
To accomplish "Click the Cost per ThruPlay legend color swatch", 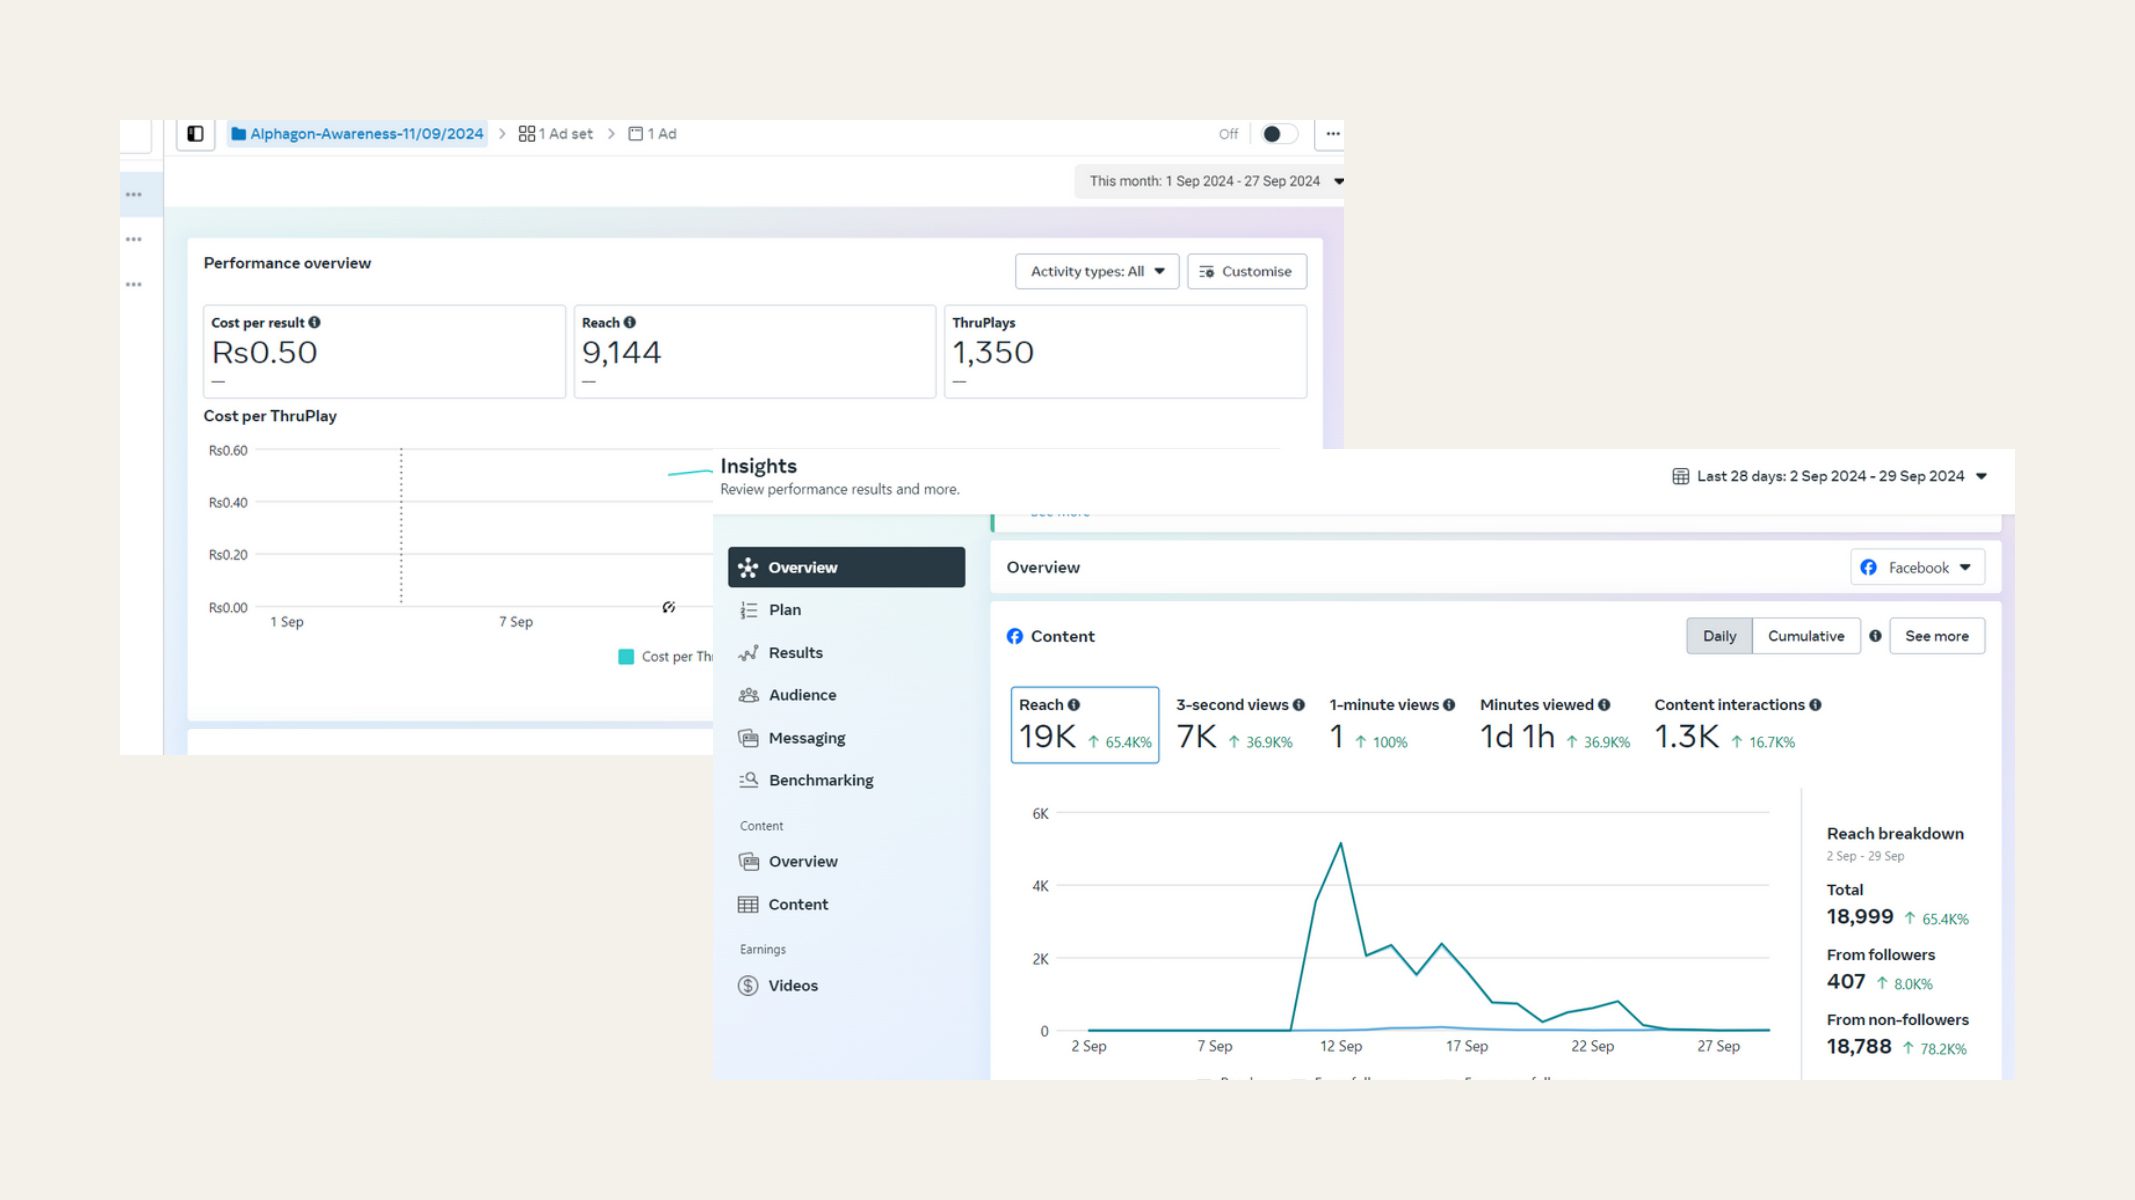I will (x=626, y=657).
